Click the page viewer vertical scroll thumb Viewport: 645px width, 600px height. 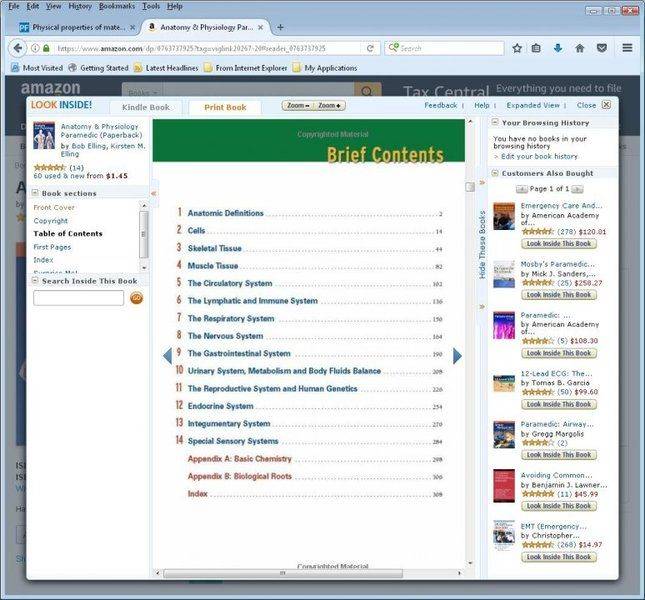point(470,187)
